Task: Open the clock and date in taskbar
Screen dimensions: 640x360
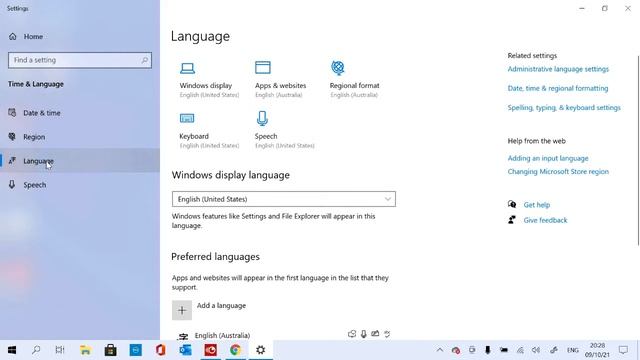Action: click(x=597, y=350)
